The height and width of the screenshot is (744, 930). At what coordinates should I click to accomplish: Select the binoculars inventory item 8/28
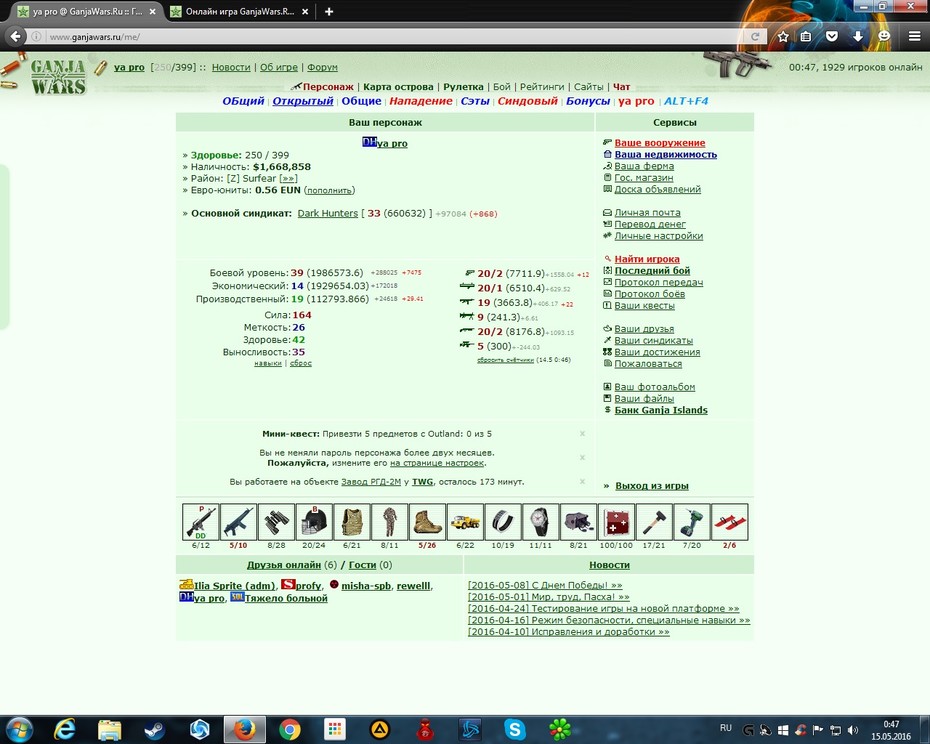click(x=276, y=522)
